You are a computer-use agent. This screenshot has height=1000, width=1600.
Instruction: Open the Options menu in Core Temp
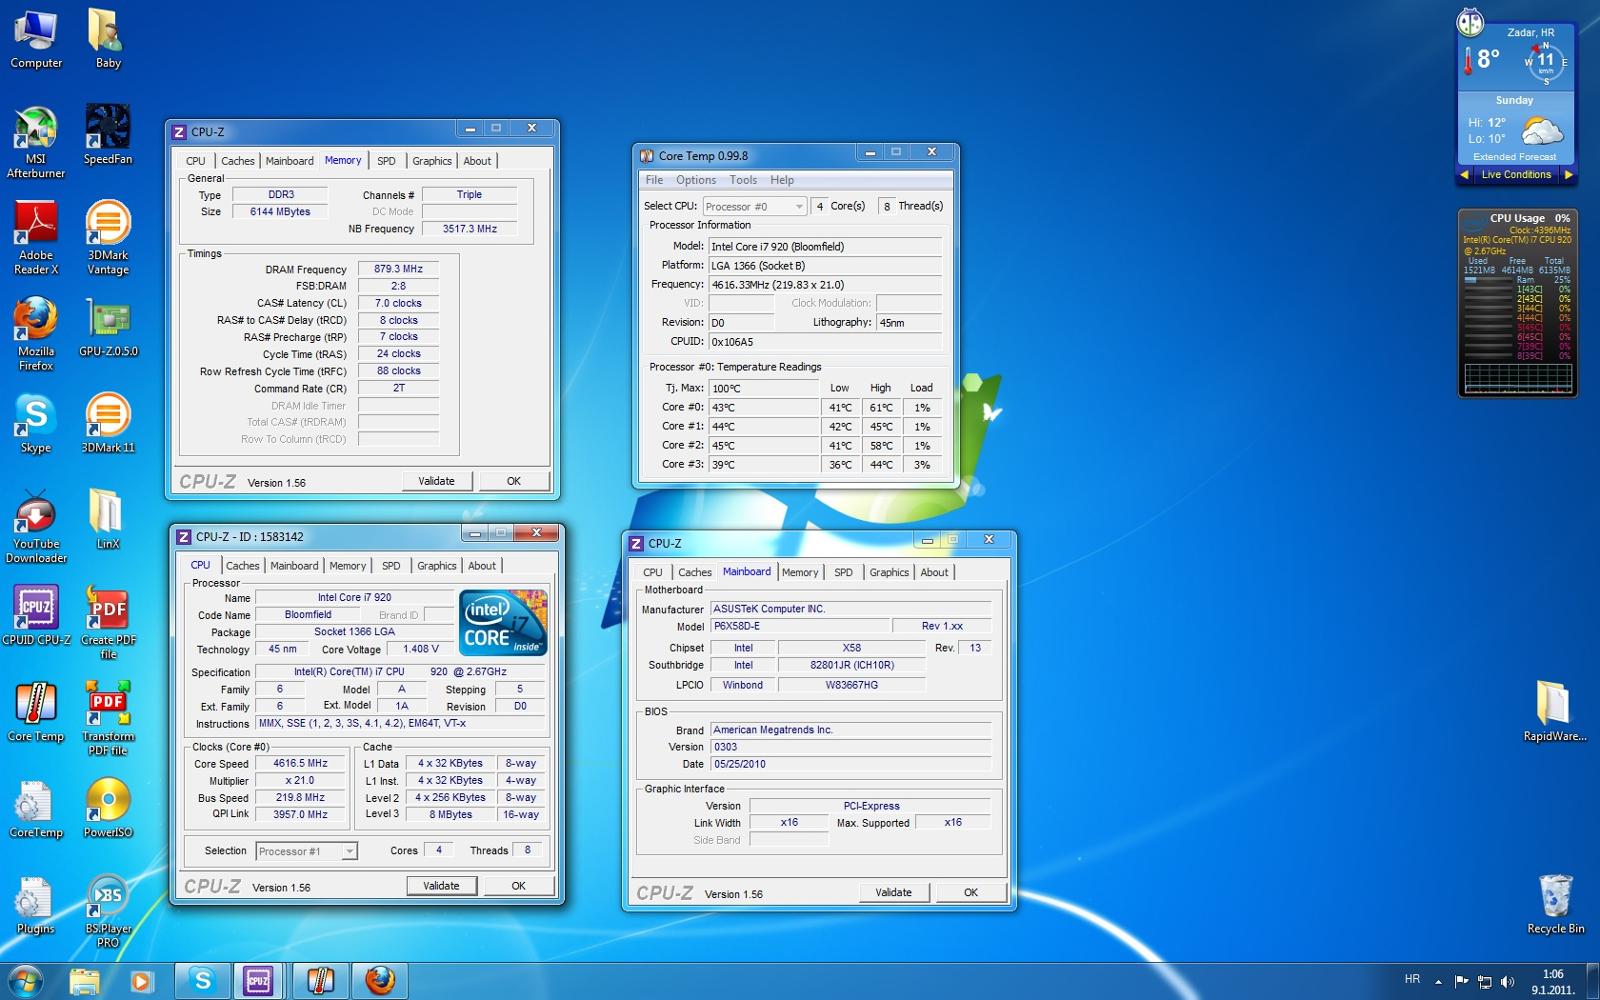click(696, 180)
